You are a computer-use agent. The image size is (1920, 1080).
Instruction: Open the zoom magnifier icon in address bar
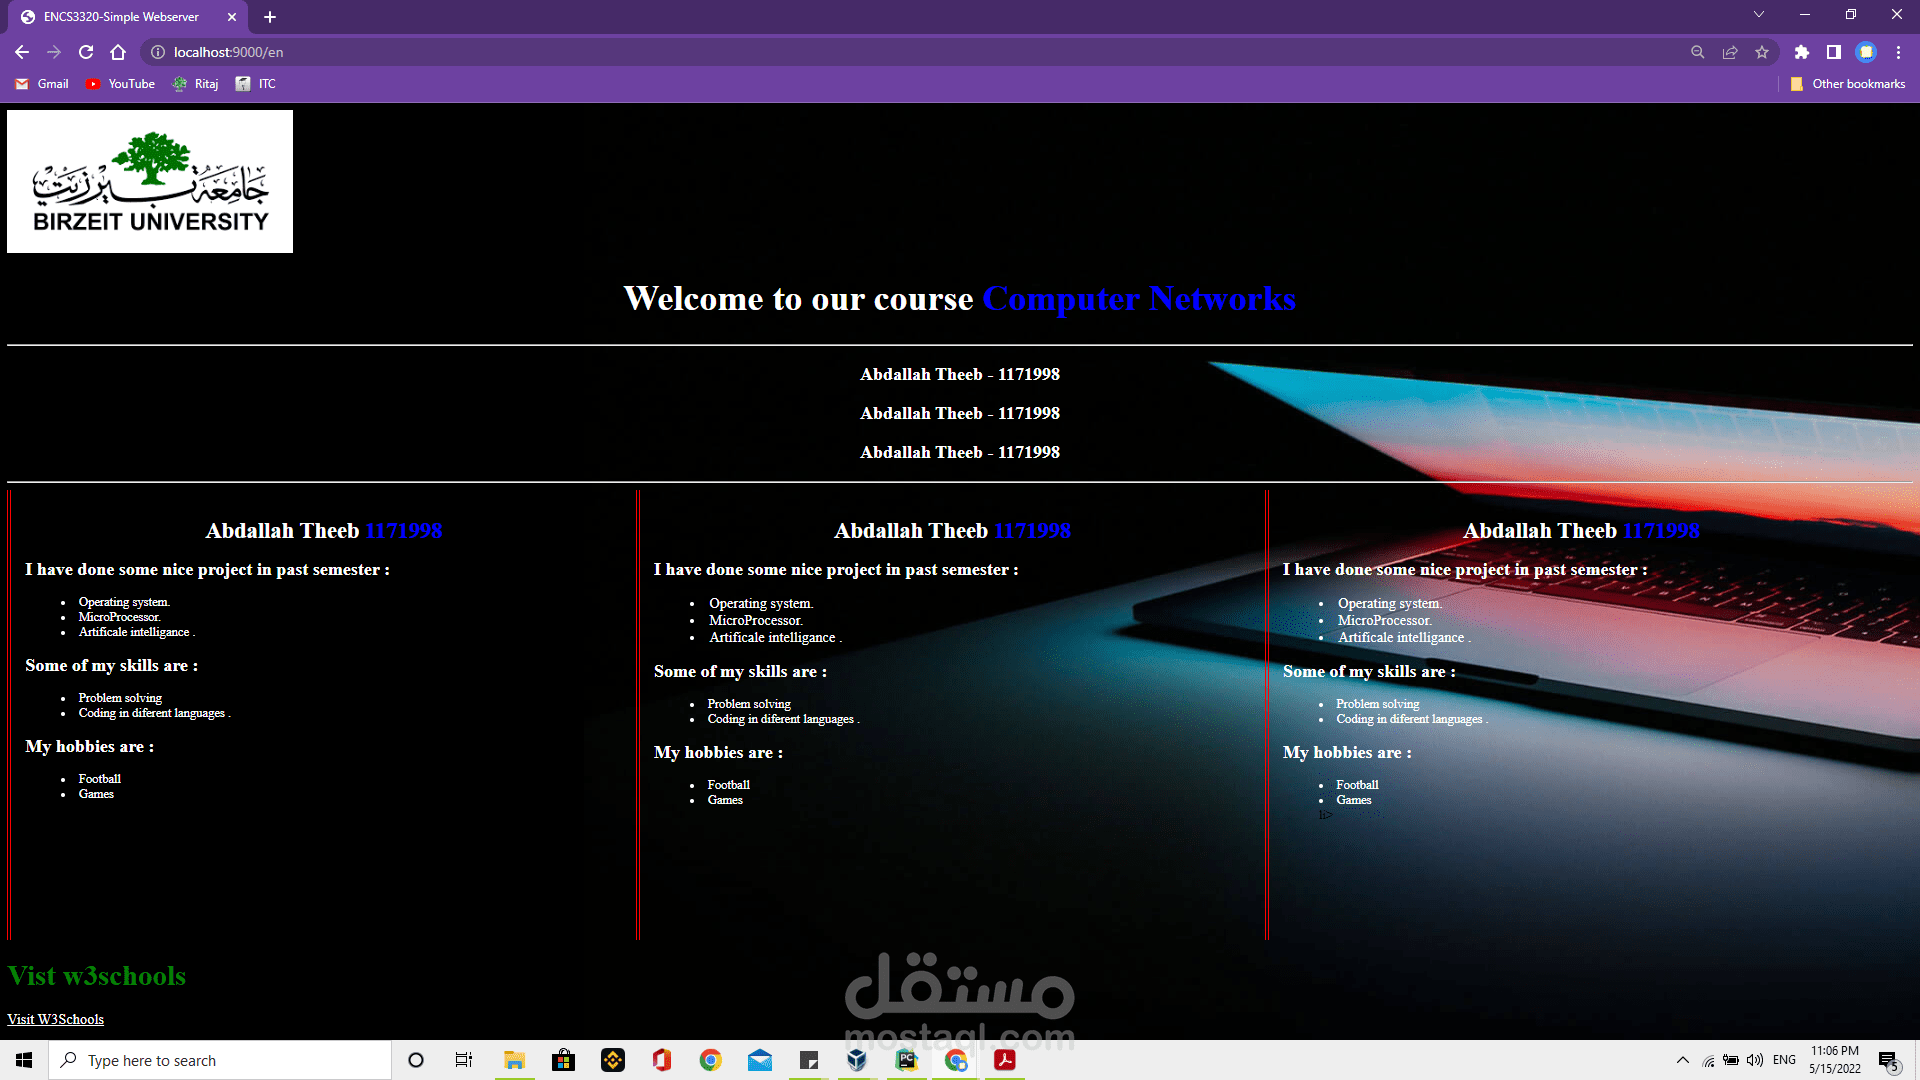(x=1697, y=52)
